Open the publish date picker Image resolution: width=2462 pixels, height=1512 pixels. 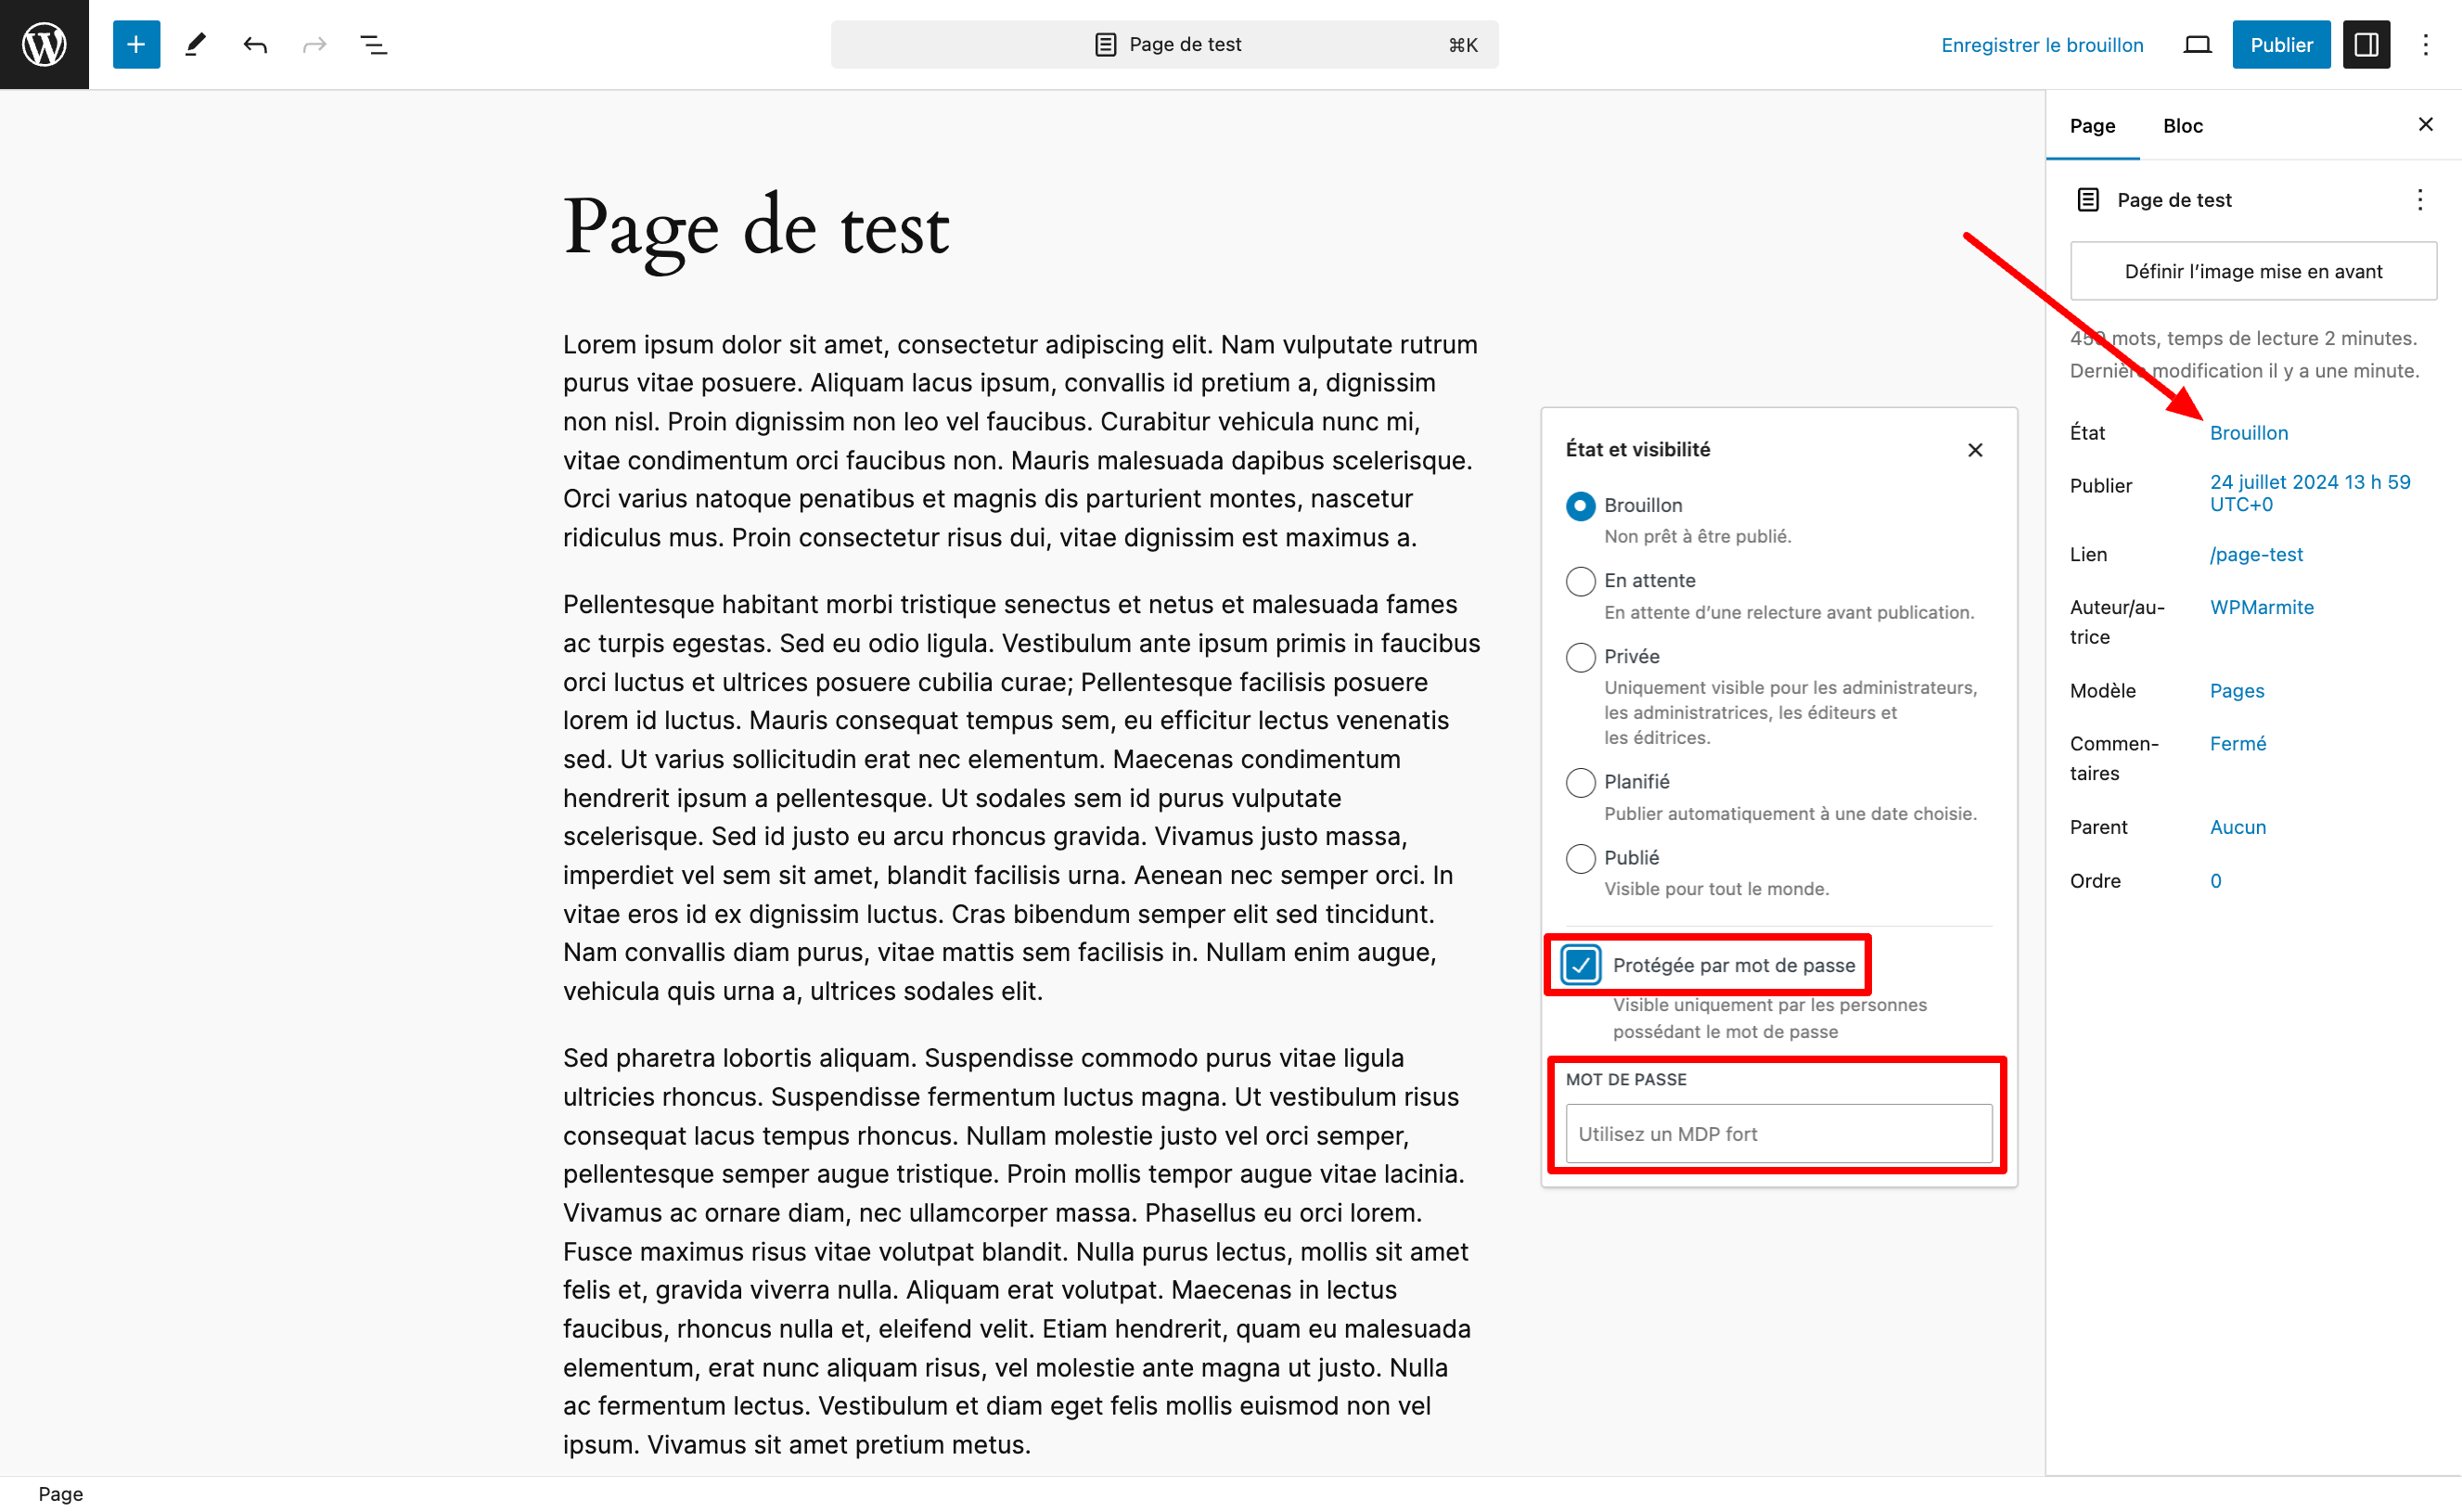2310,492
